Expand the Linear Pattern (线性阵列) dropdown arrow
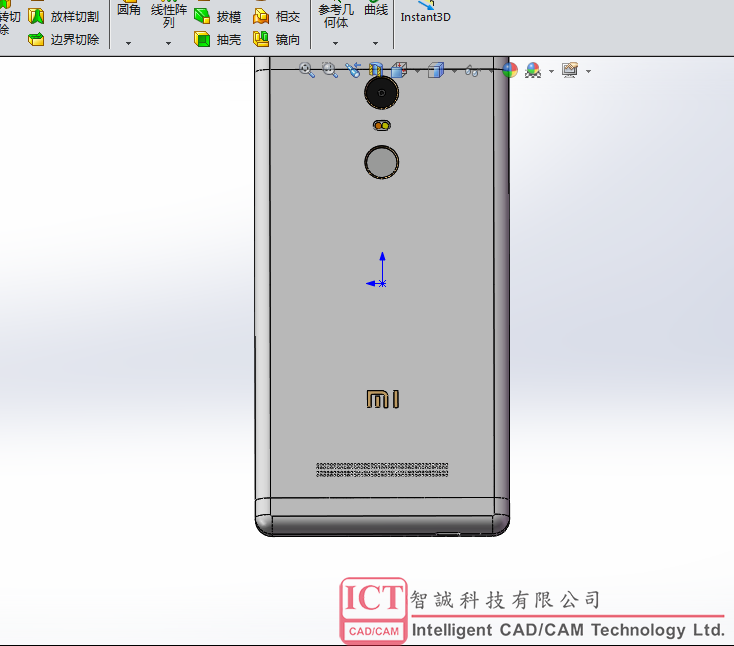Image resolution: width=734 pixels, height=646 pixels. 169,43
